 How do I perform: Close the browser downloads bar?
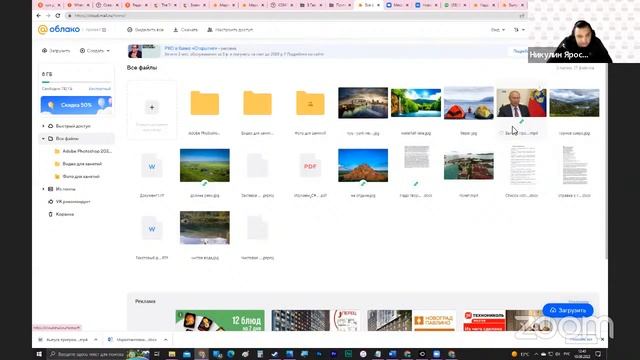pyautogui.click(x=602, y=340)
